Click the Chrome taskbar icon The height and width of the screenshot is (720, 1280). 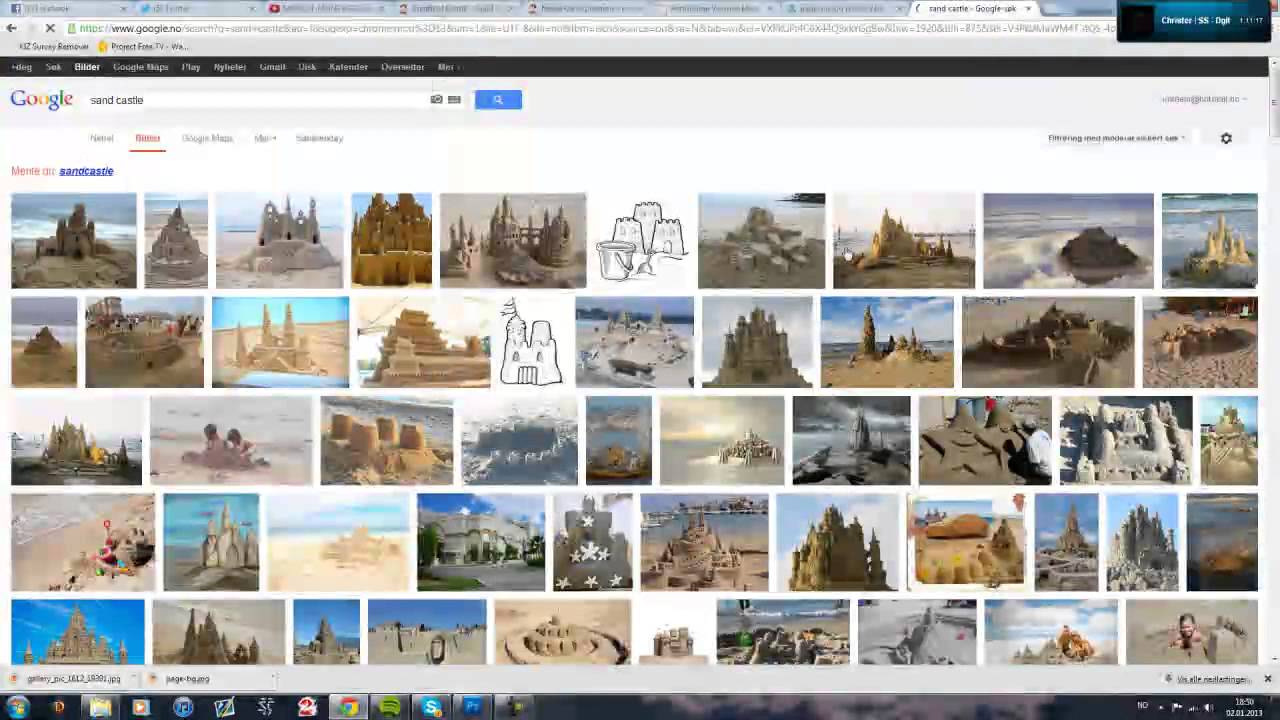tap(348, 708)
